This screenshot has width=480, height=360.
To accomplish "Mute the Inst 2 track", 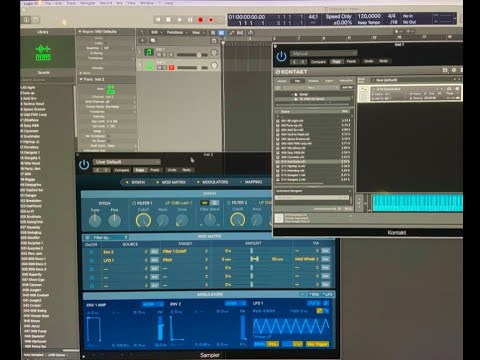I will [159, 68].
